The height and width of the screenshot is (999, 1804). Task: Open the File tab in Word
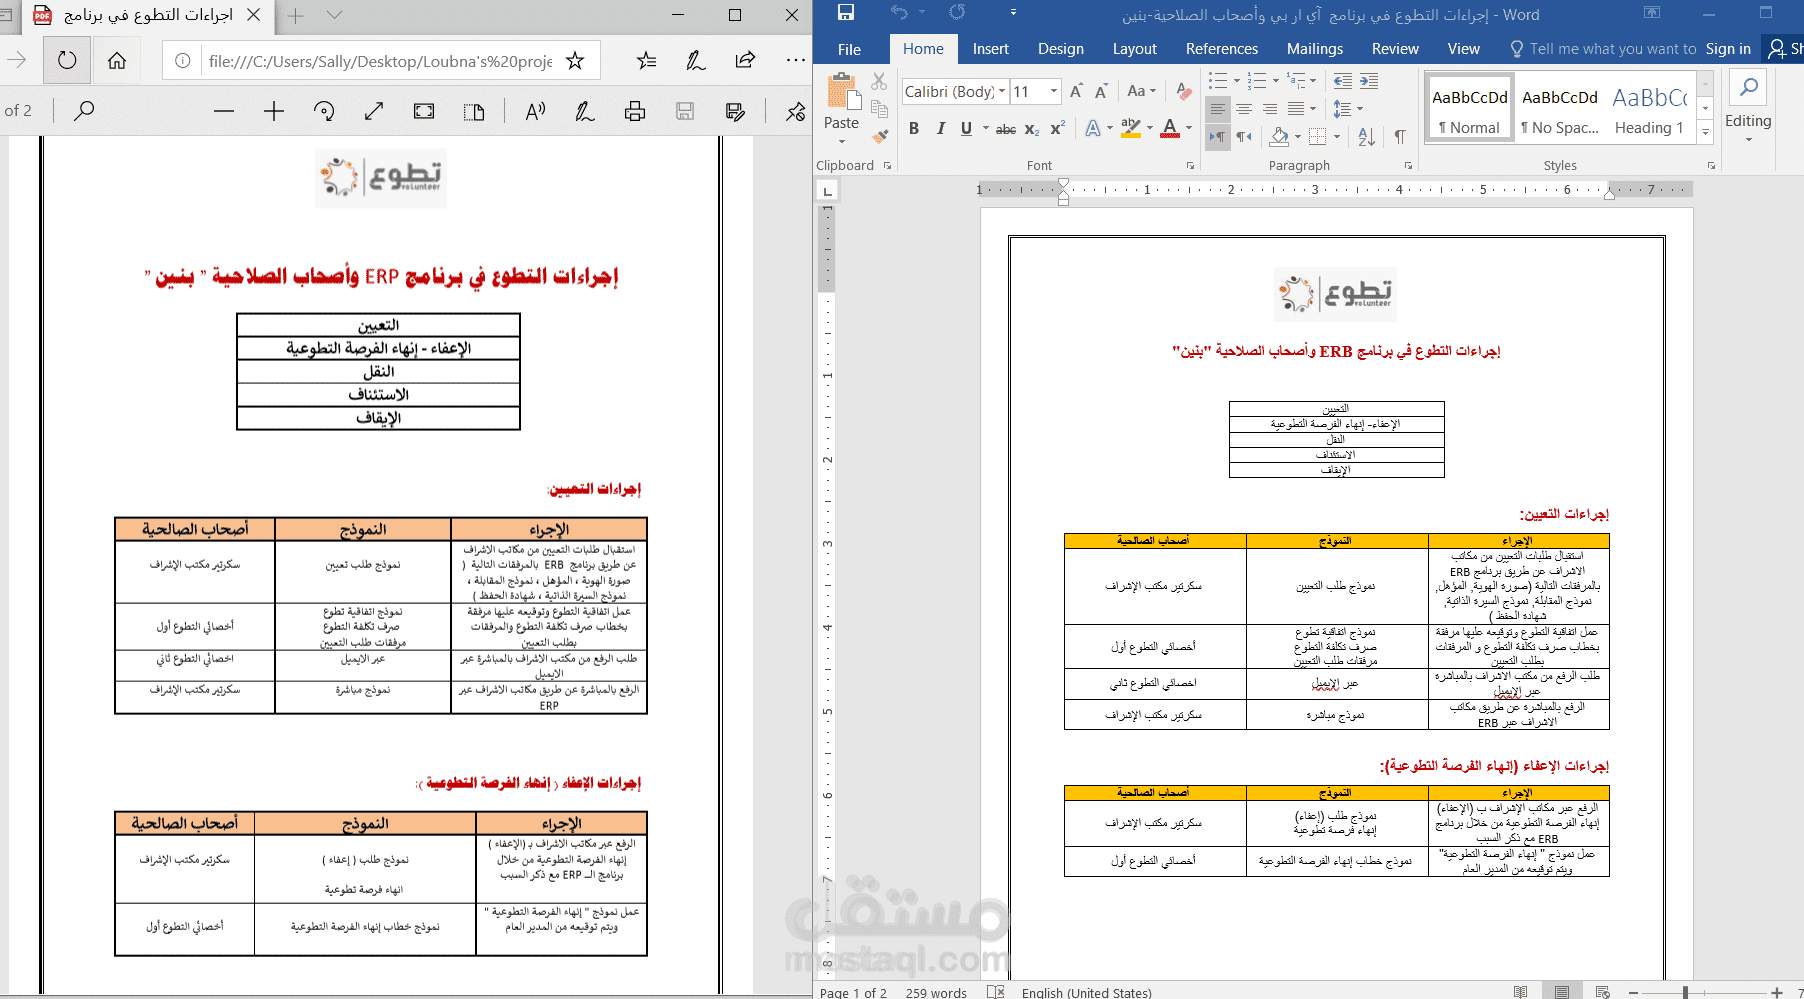tap(849, 49)
